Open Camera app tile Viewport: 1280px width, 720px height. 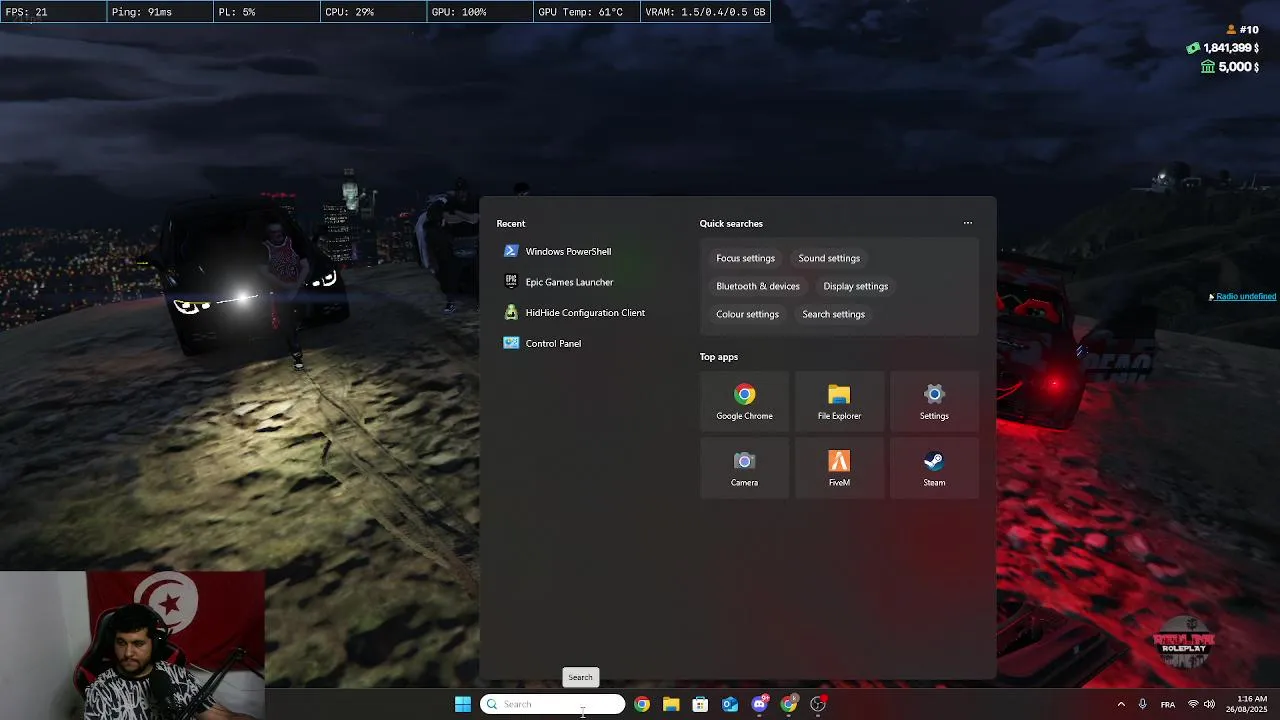[x=744, y=469]
